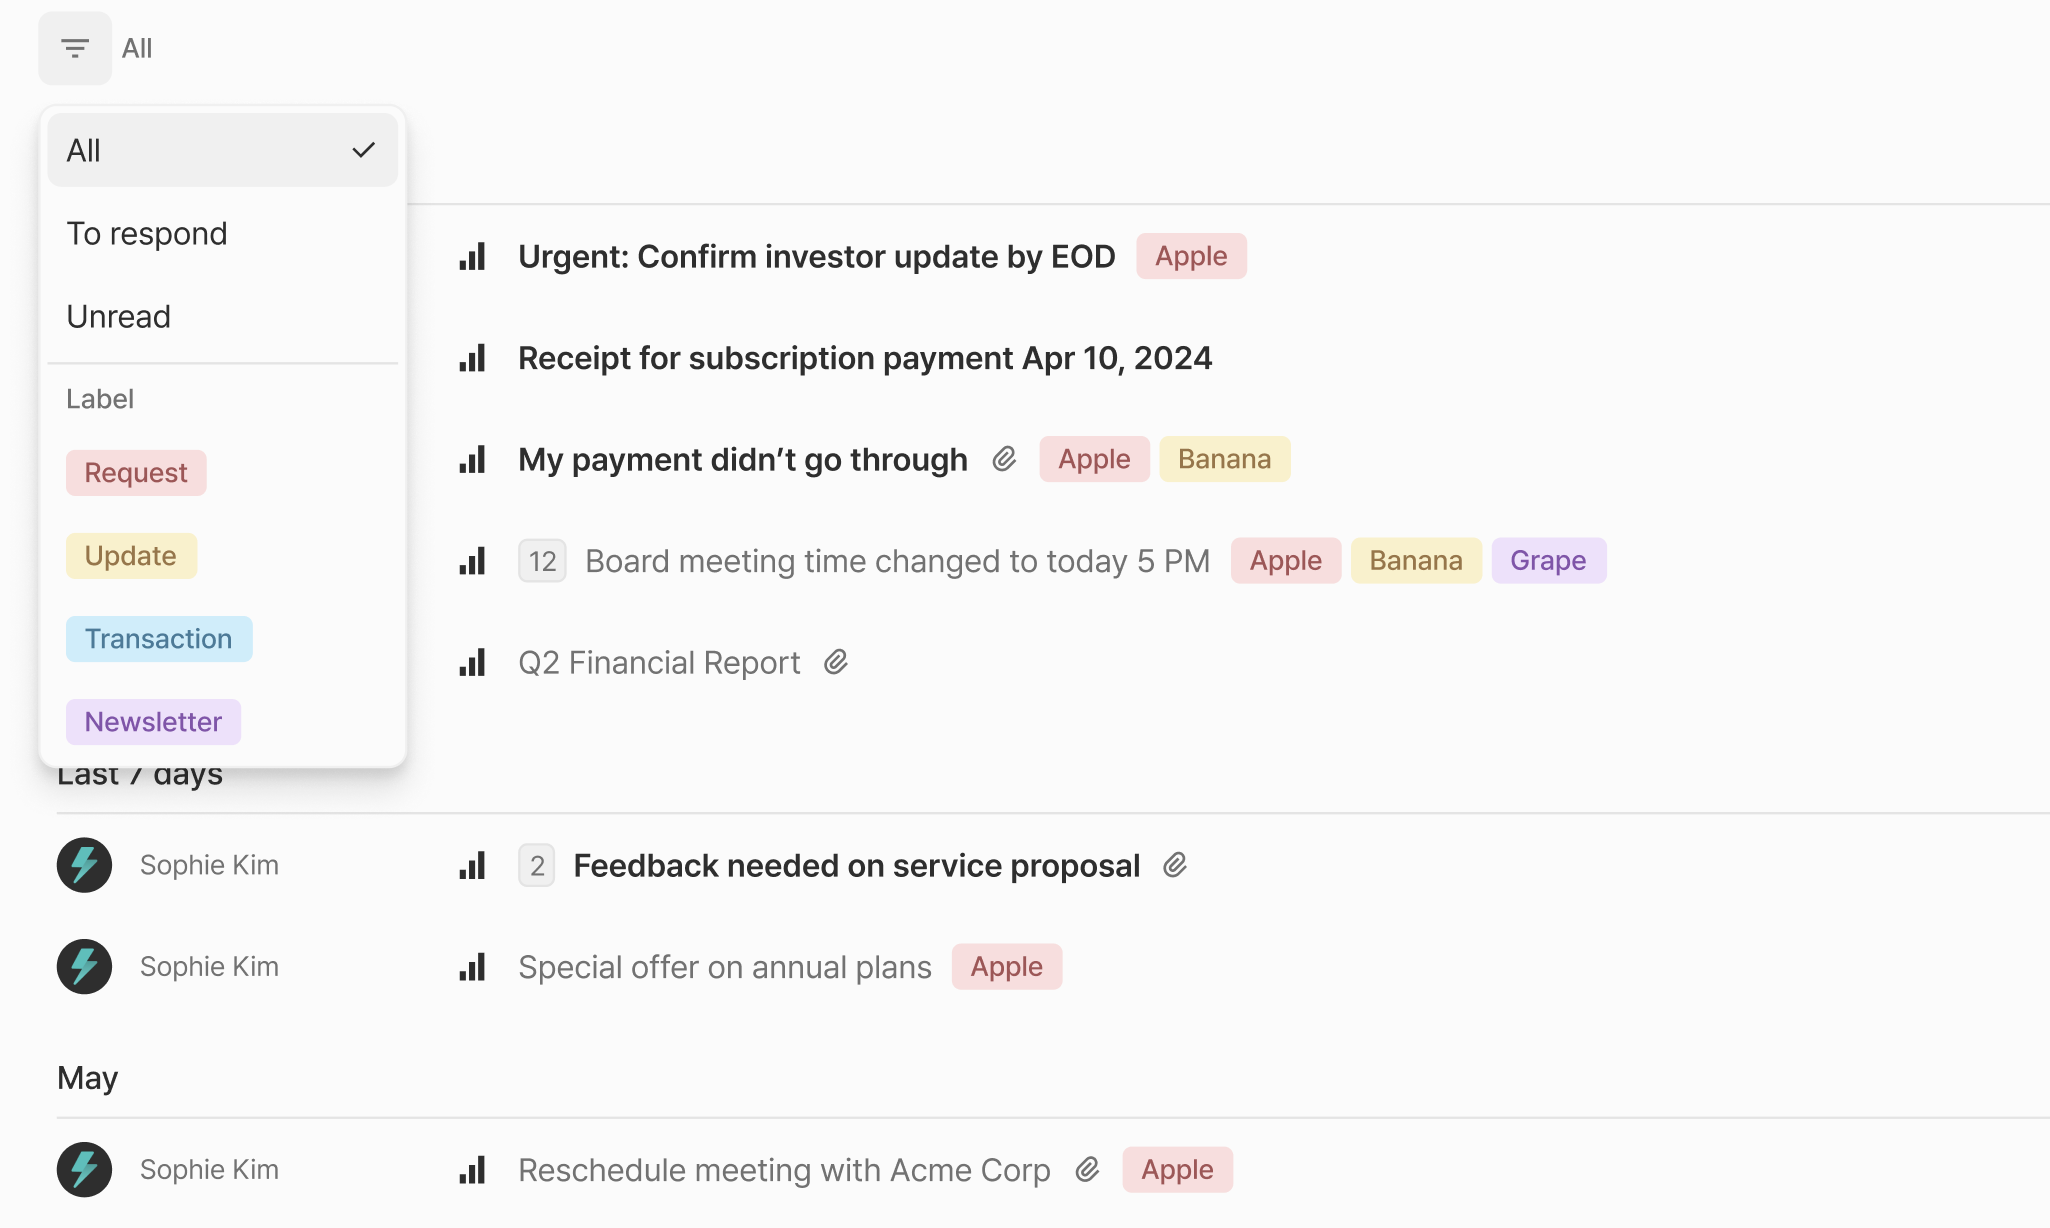Click attachment icon on Q2 Financial Report
Screen dimensions: 2050x1228
[836, 662]
